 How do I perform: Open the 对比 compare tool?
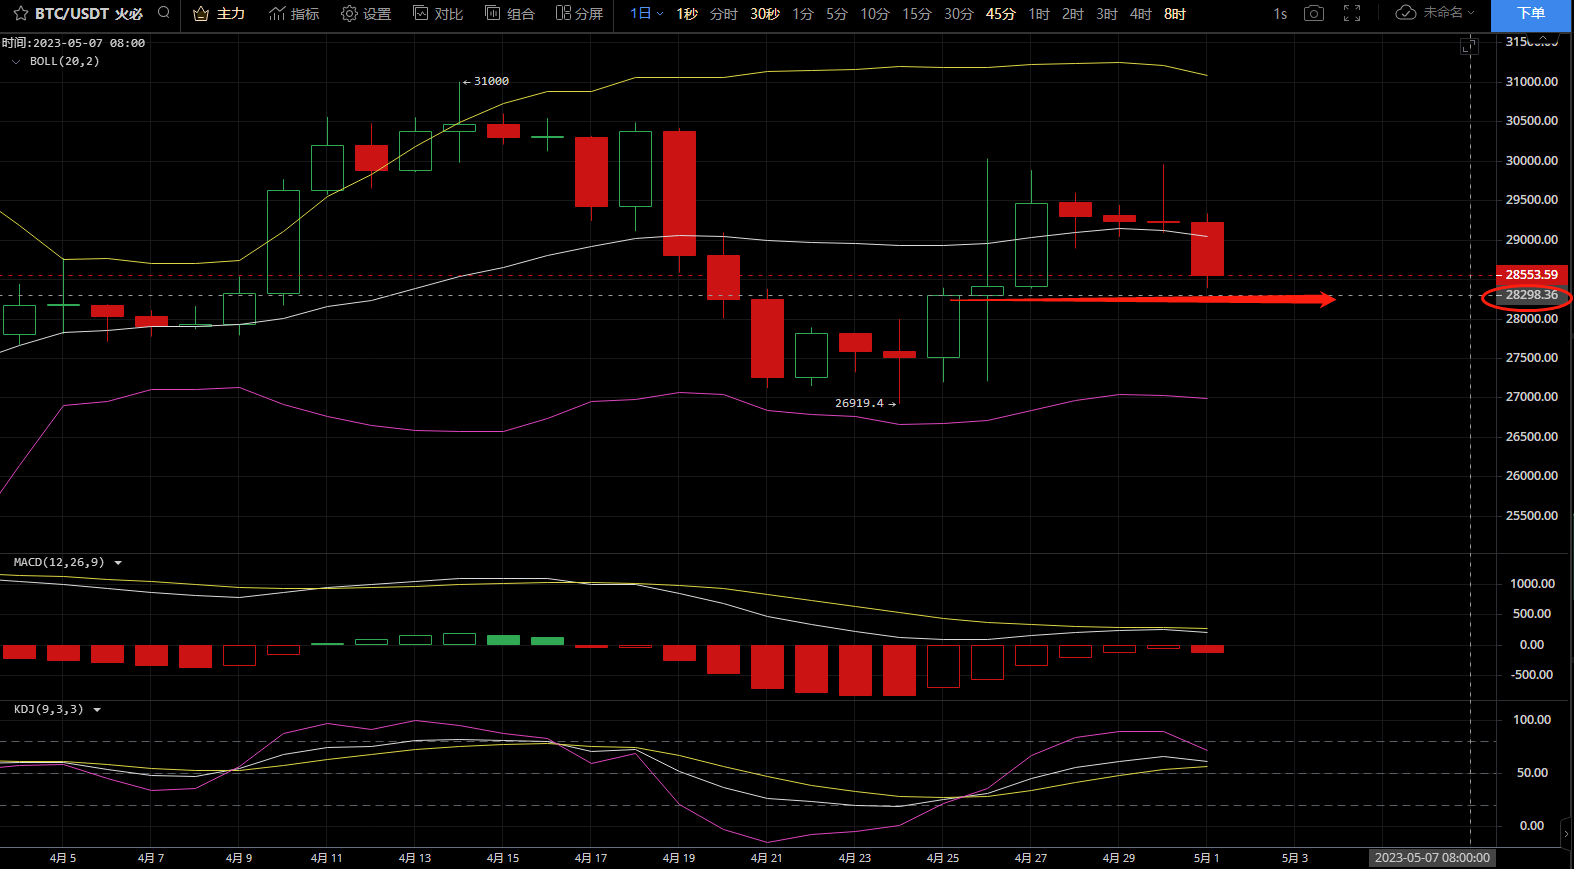click(x=438, y=14)
